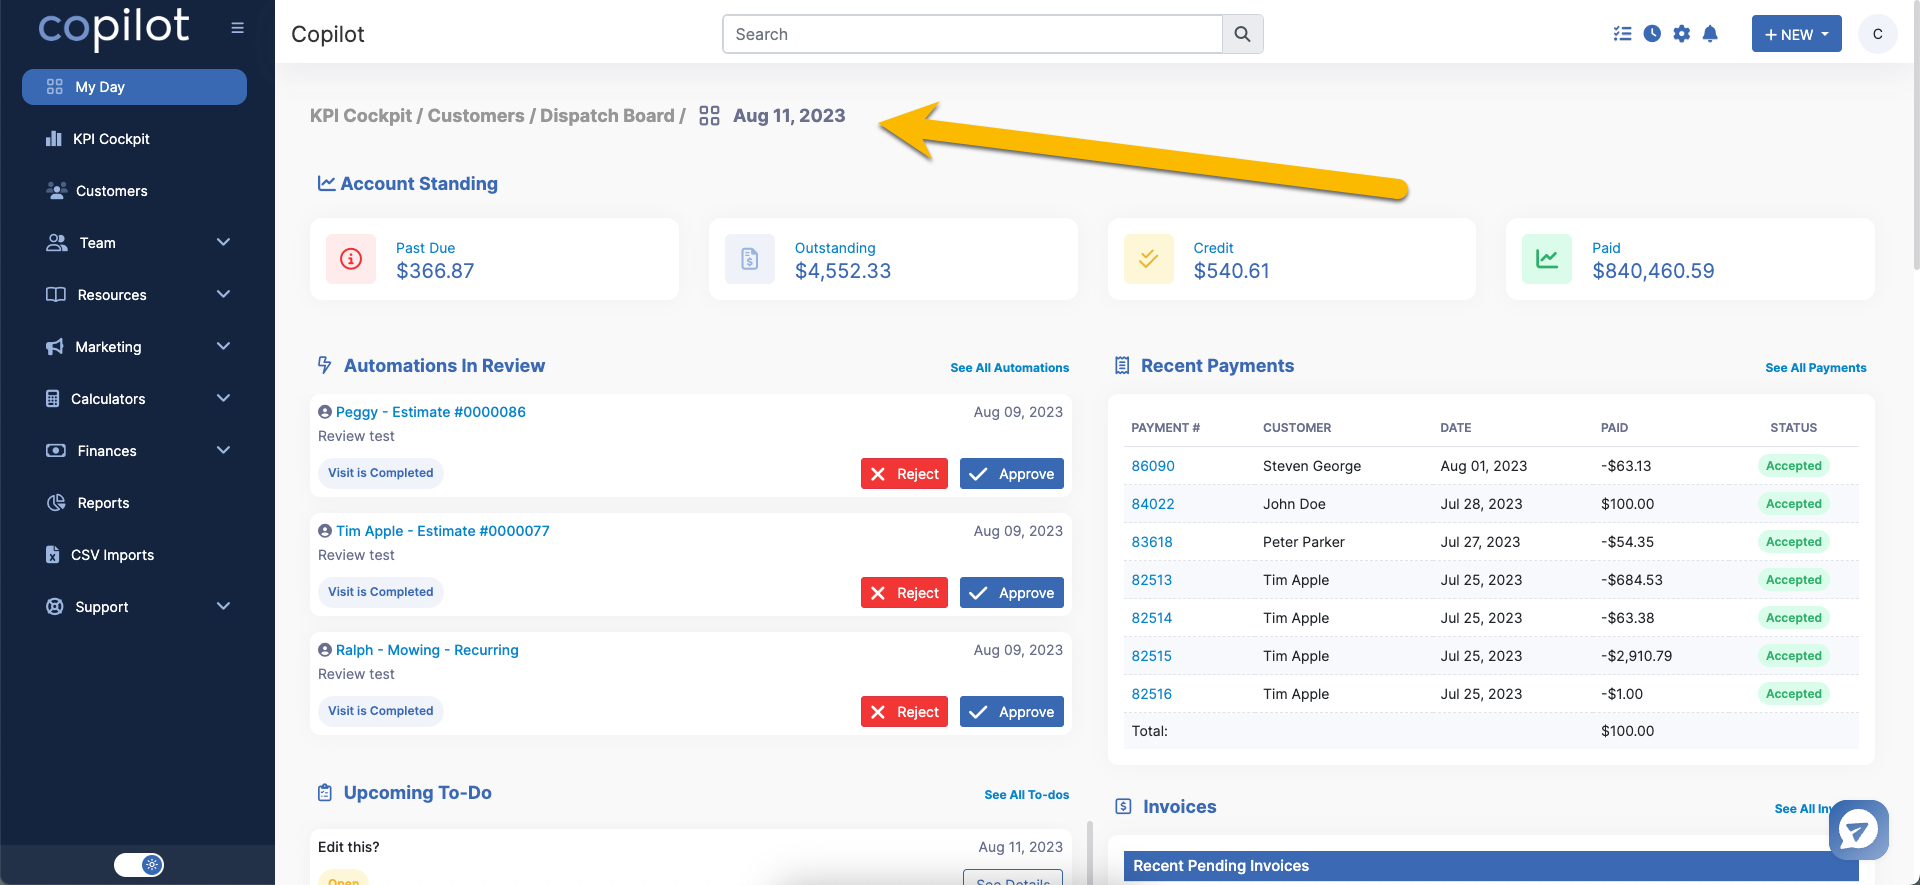Open payment 84022 link

(1153, 504)
